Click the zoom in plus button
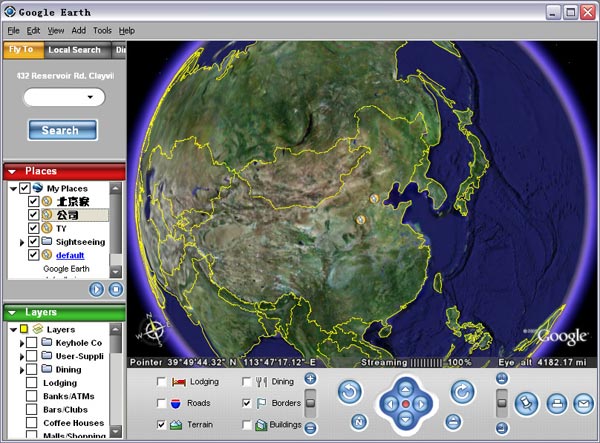Image resolution: width=600 pixels, height=443 pixels. pos(310,379)
